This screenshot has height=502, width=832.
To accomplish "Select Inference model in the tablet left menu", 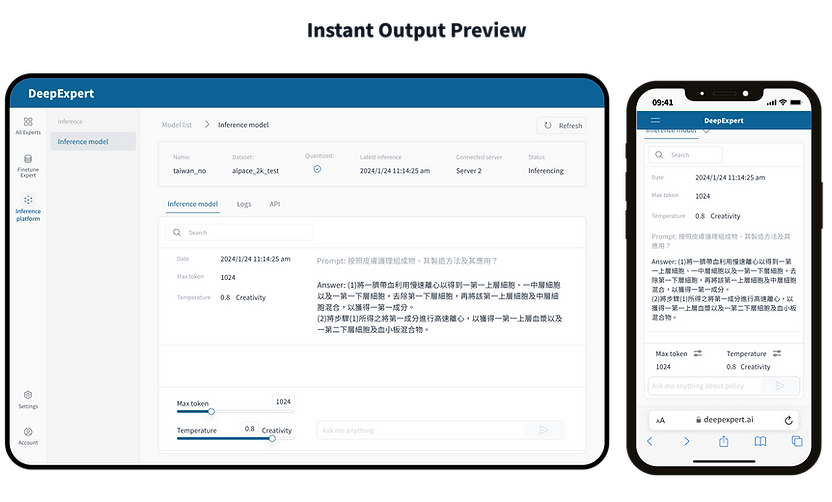I will click(x=93, y=142).
